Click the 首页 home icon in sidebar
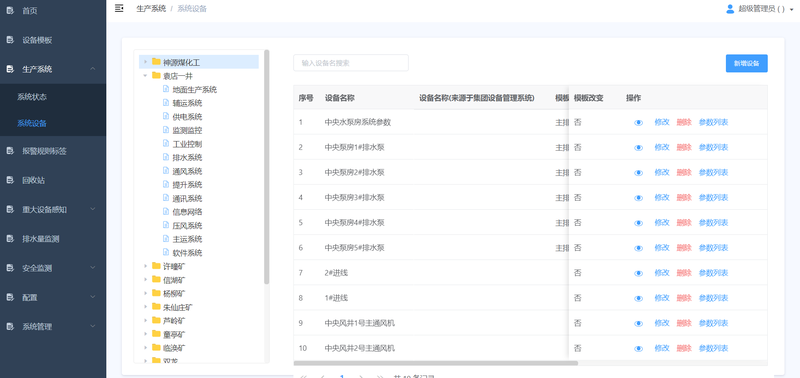Image resolution: width=800 pixels, height=378 pixels. 10,11
